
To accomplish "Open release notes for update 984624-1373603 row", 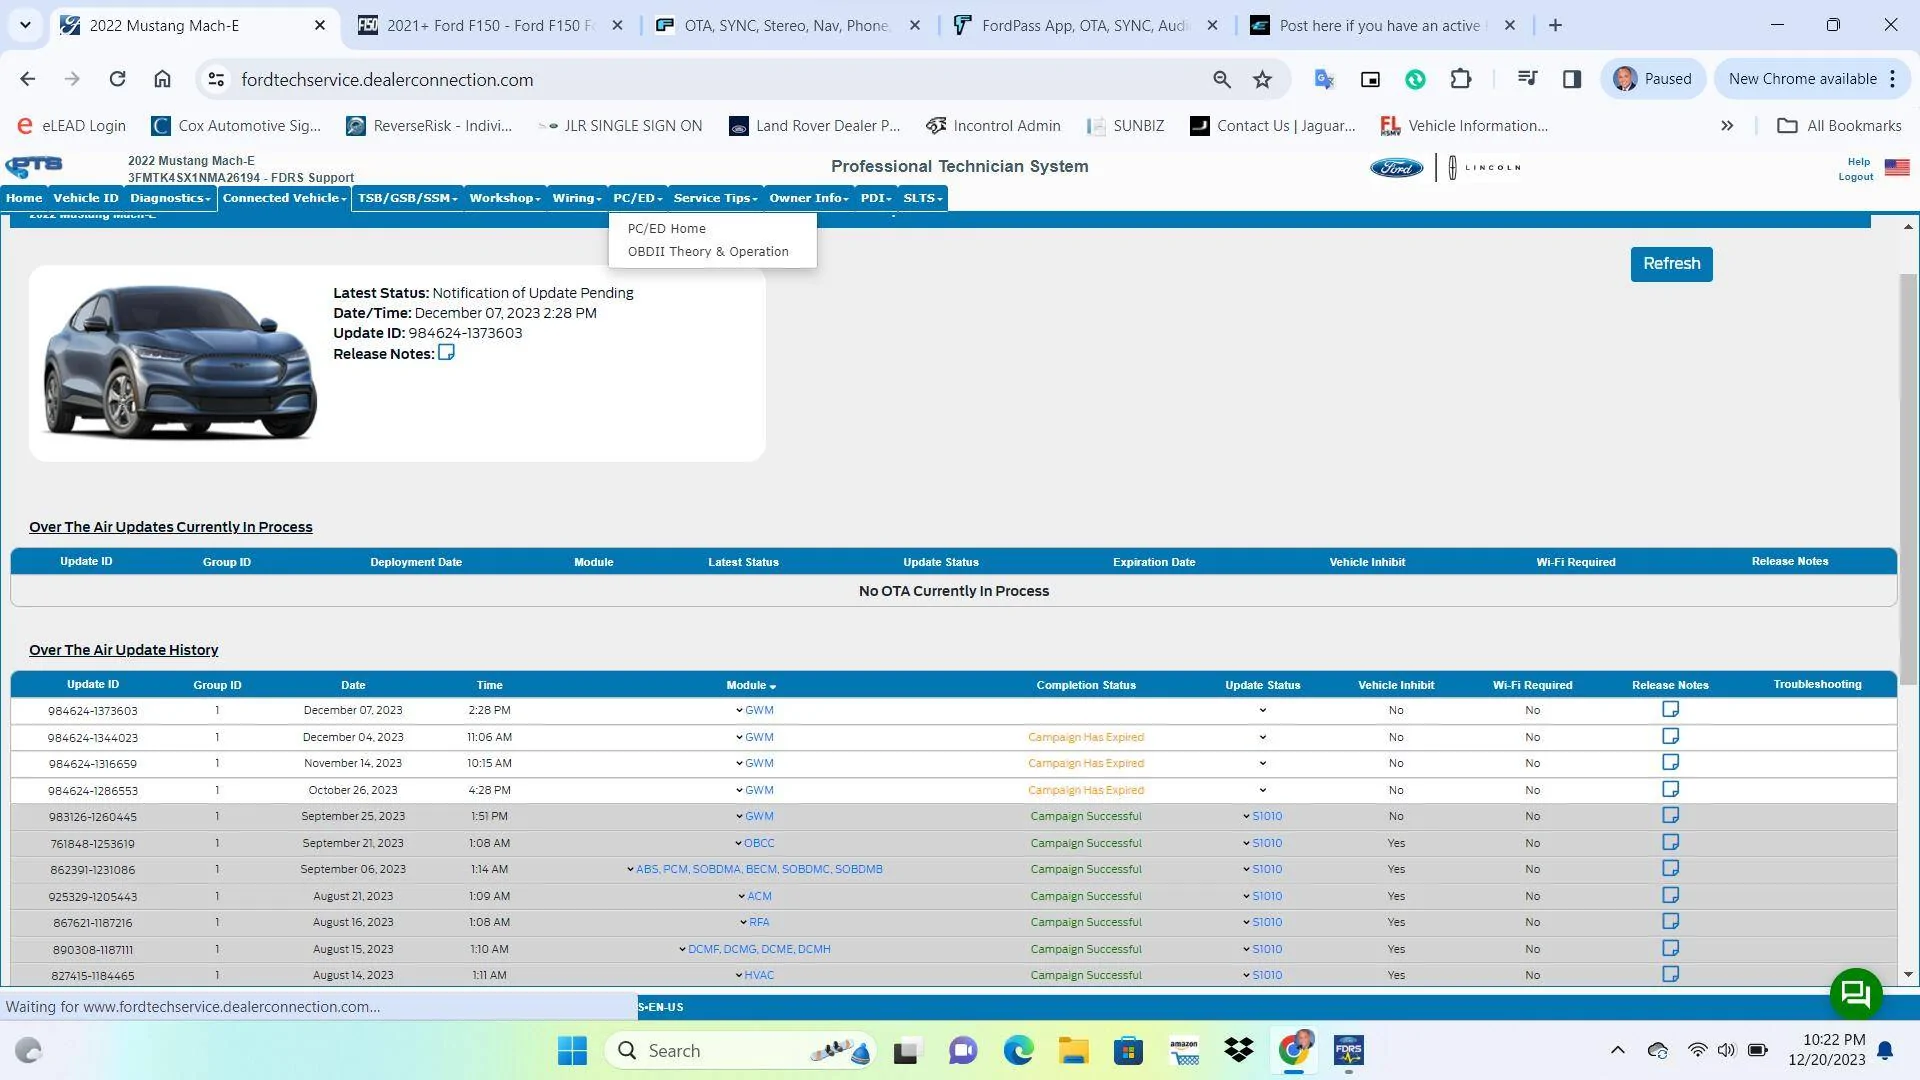I will [1670, 709].
